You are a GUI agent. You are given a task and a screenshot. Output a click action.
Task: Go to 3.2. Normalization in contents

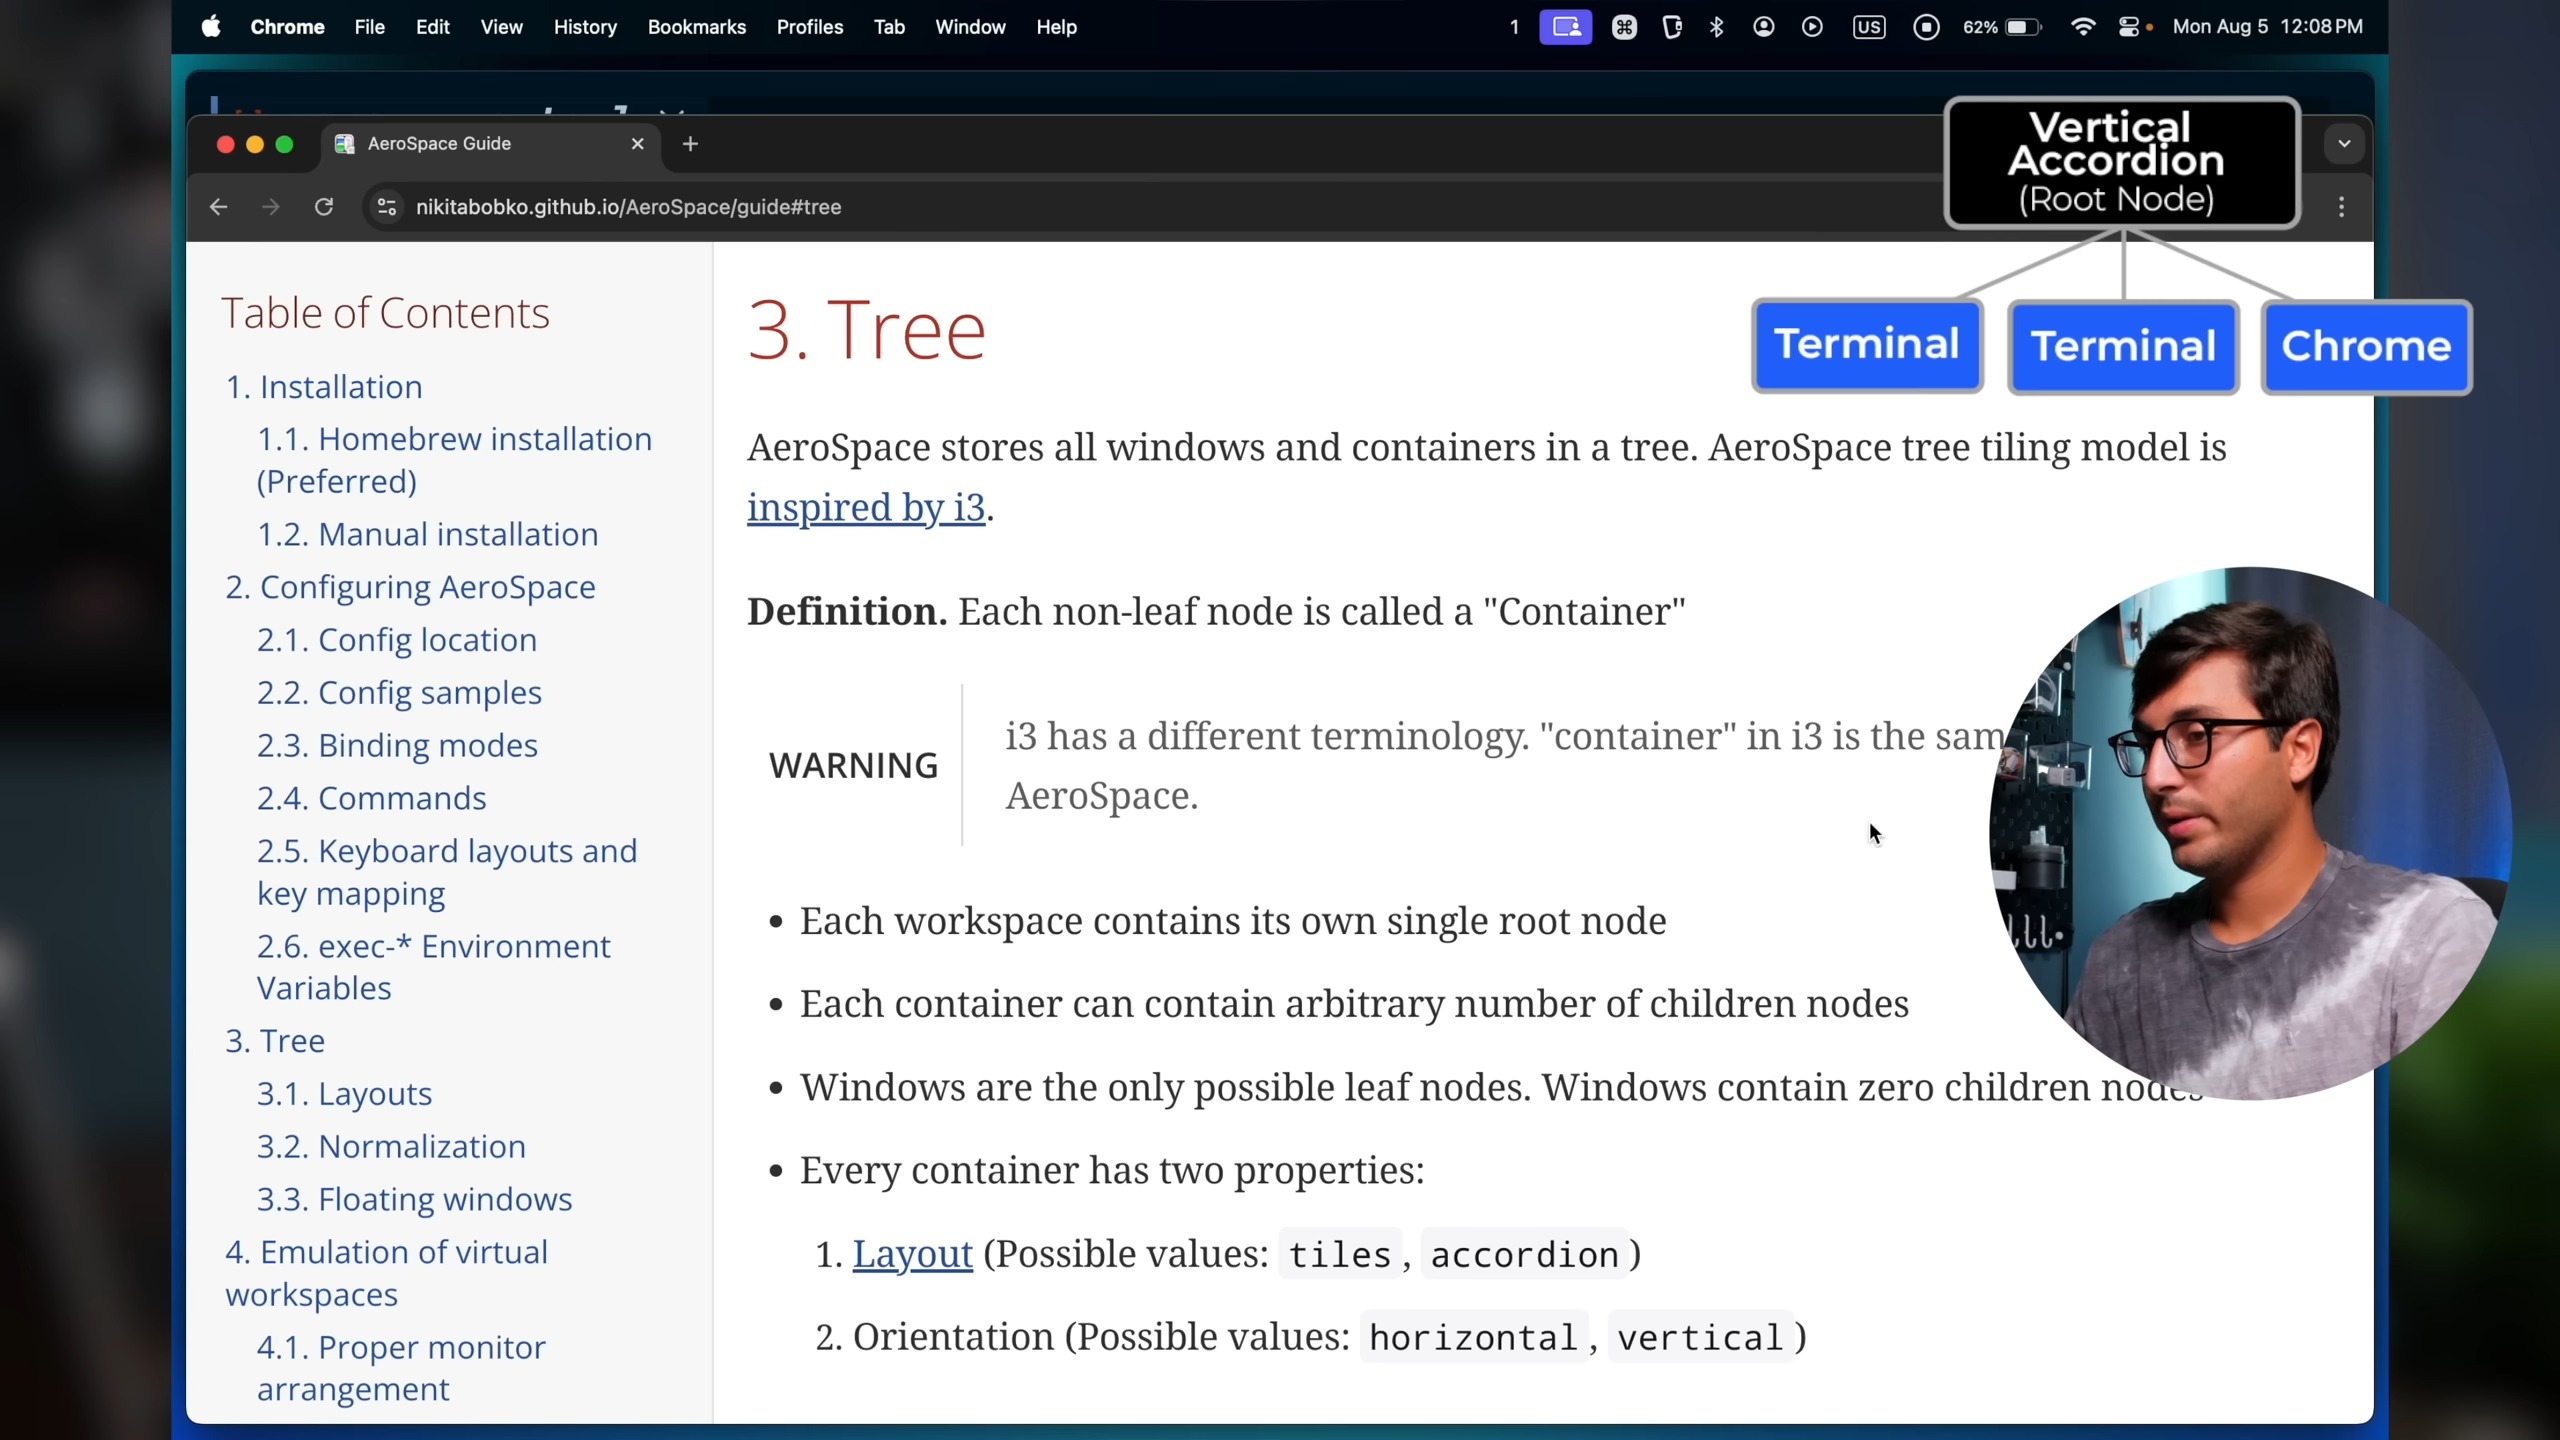pyautogui.click(x=391, y=1146)
